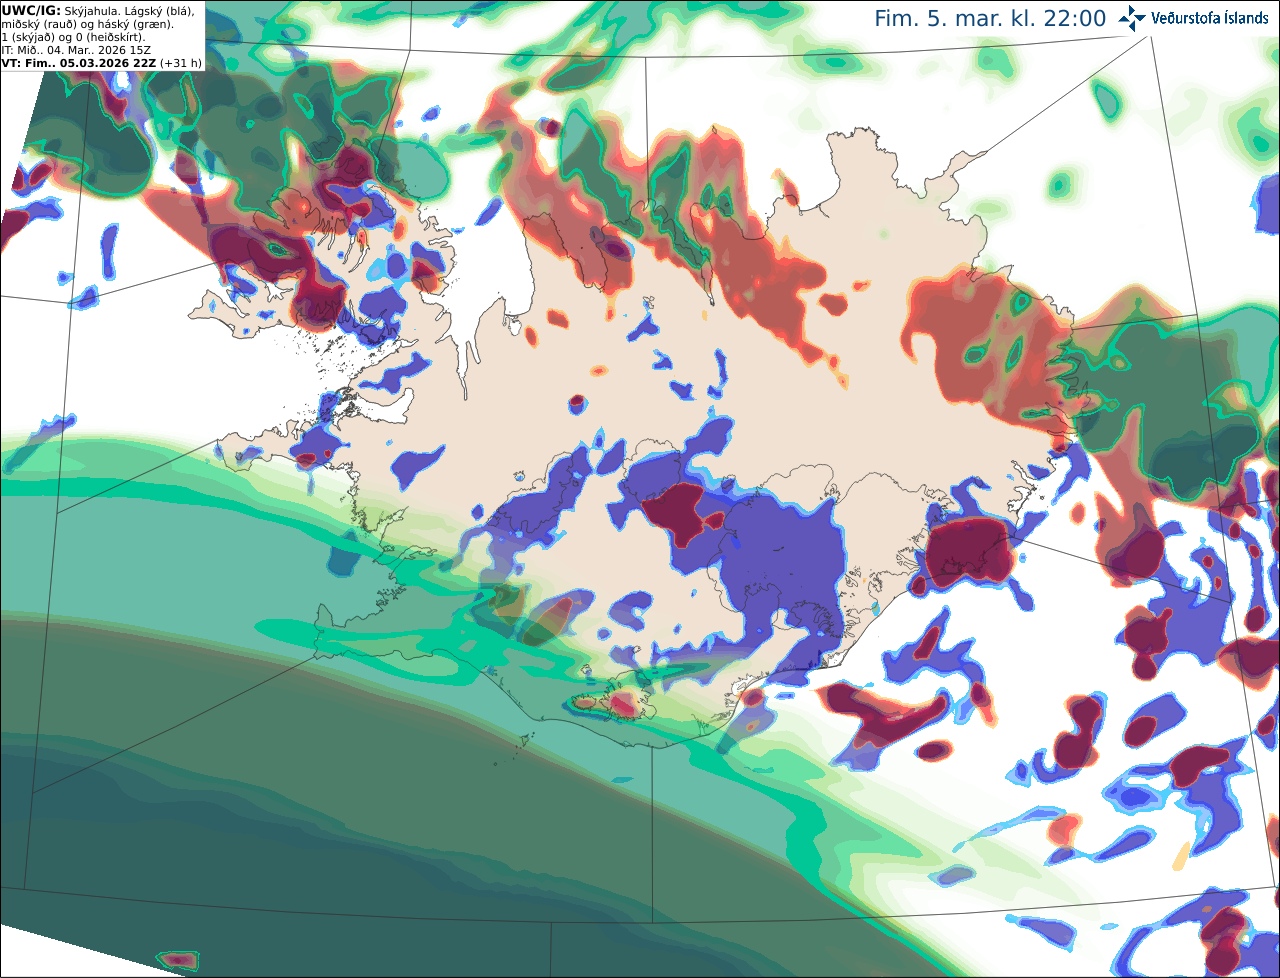Viewport: 1280px width, 978px height.
Task: Click the 'miðský (rauð) og háský (græn)' line
Action: click(x=88, y=24)
